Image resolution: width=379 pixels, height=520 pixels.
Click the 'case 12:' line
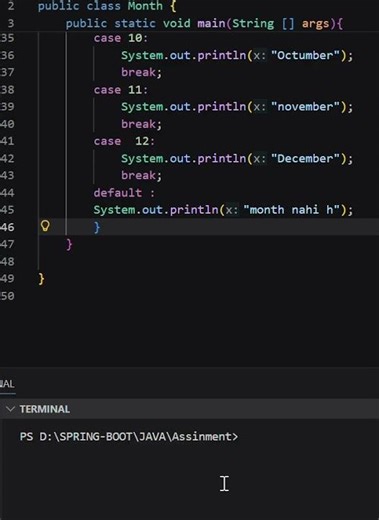tap(124, 141)
